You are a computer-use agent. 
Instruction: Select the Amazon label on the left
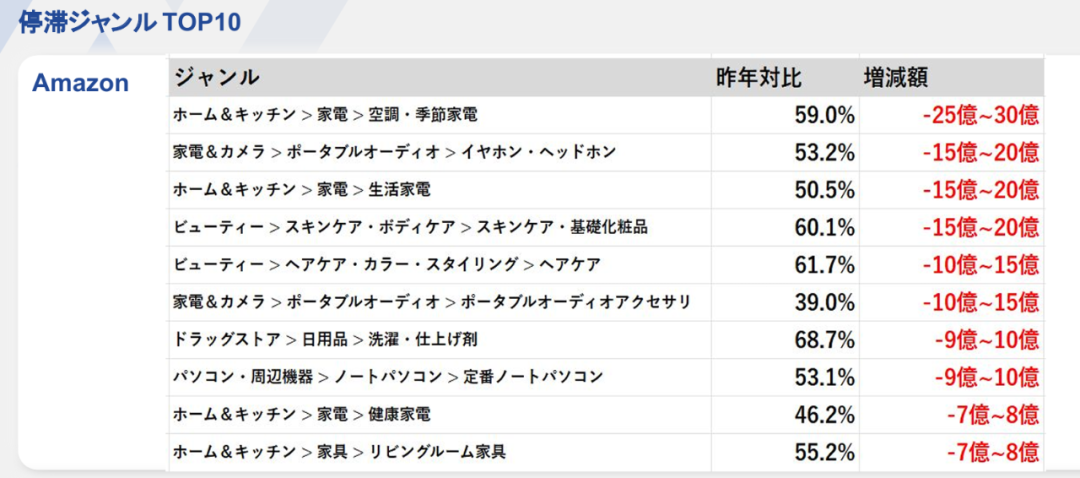pyautogui.click(x=80, y=83)
